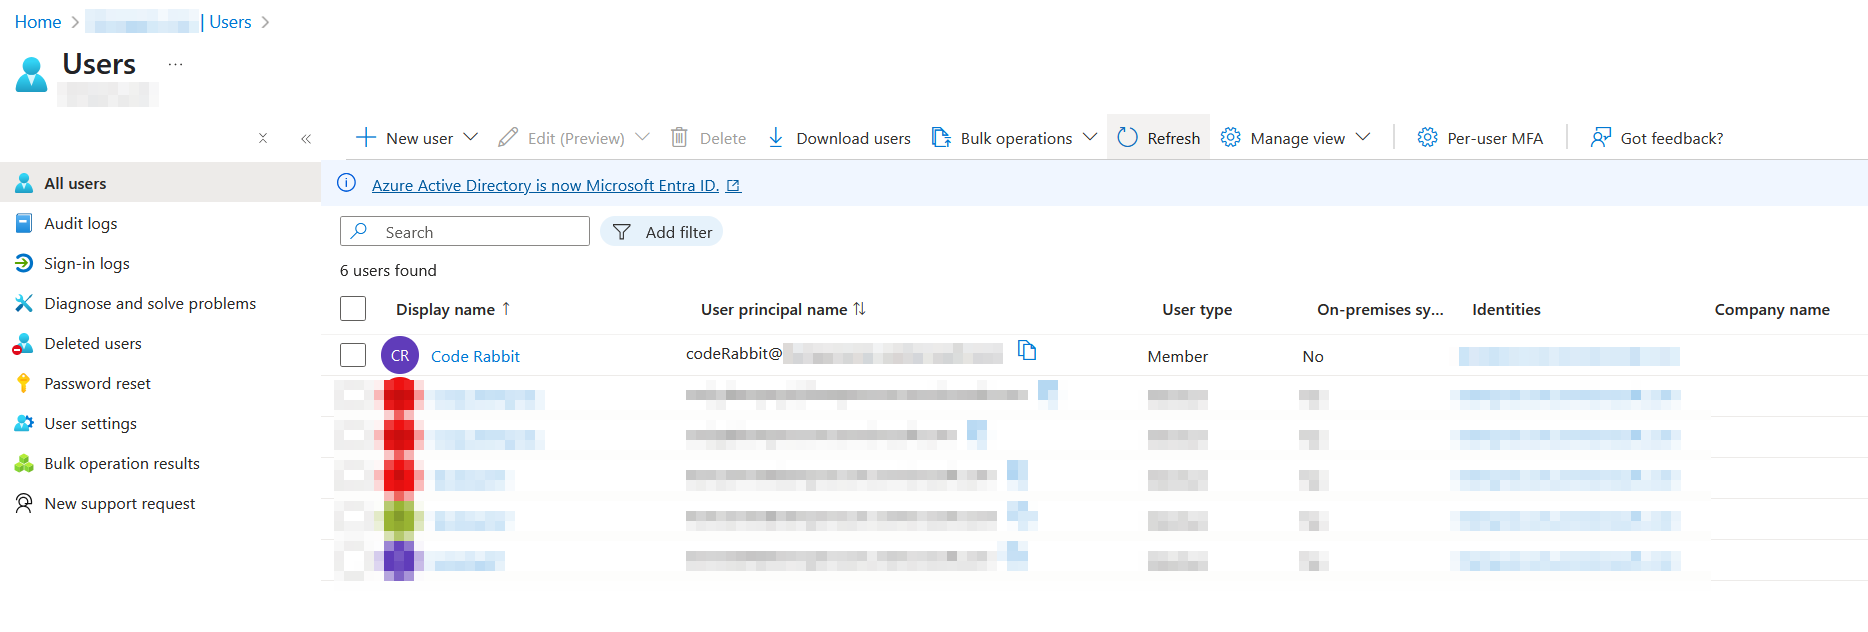Open the Code Rabbit user profile
This screenshot has height=632, width=1868.
coord(475,356)
